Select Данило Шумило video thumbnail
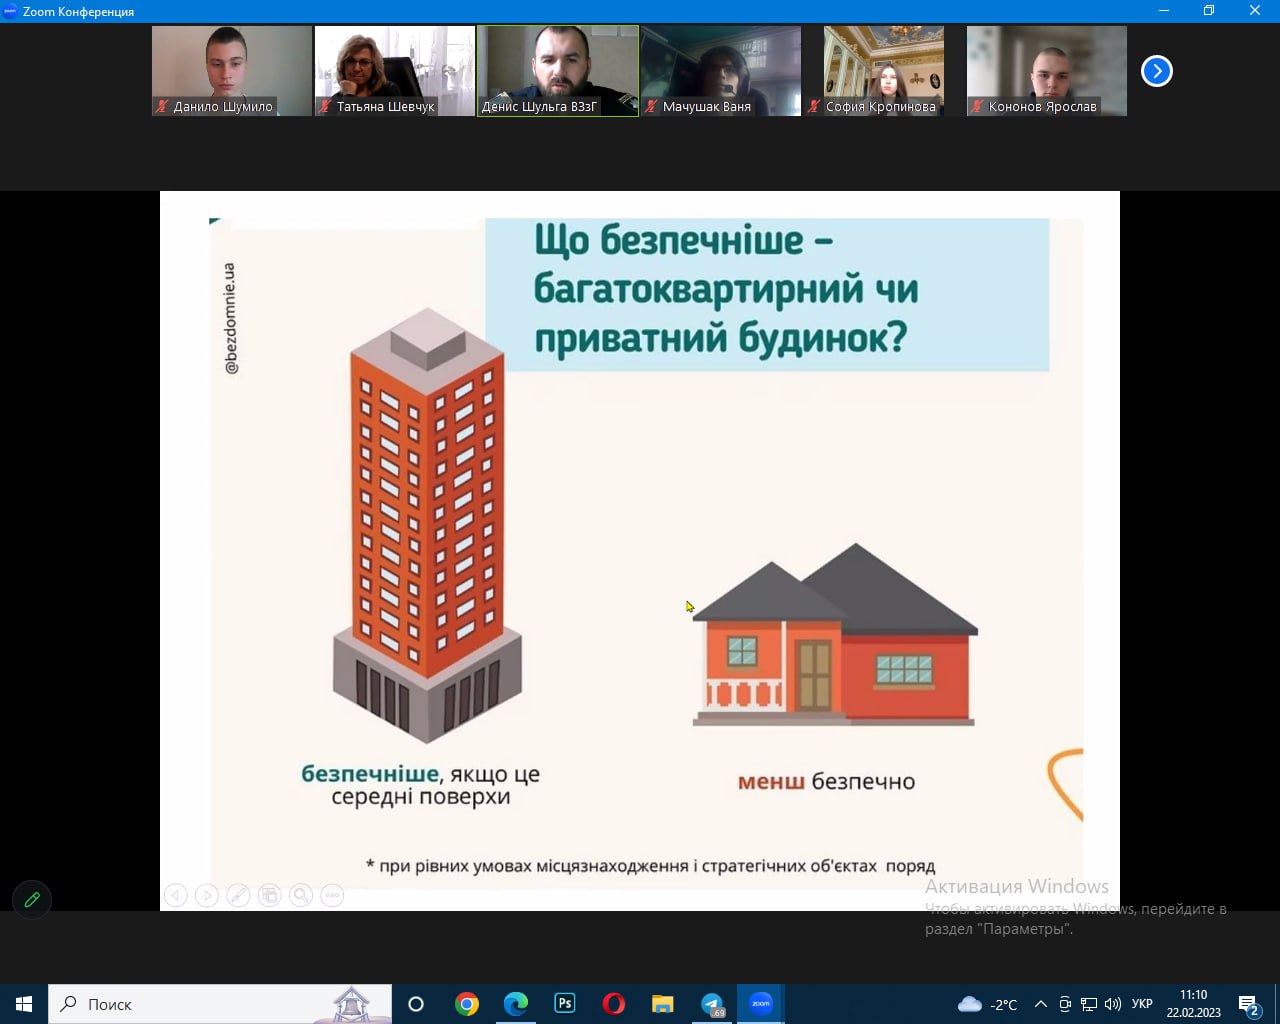The image size is (1280, 1024). click(x=232, y=71)
